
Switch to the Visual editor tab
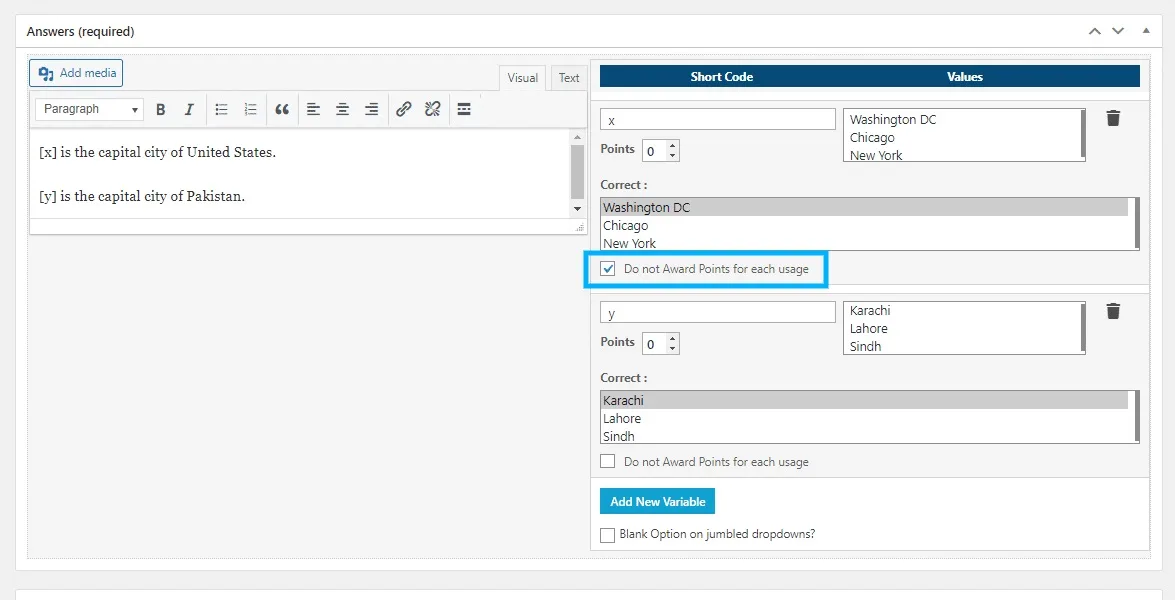522,78
